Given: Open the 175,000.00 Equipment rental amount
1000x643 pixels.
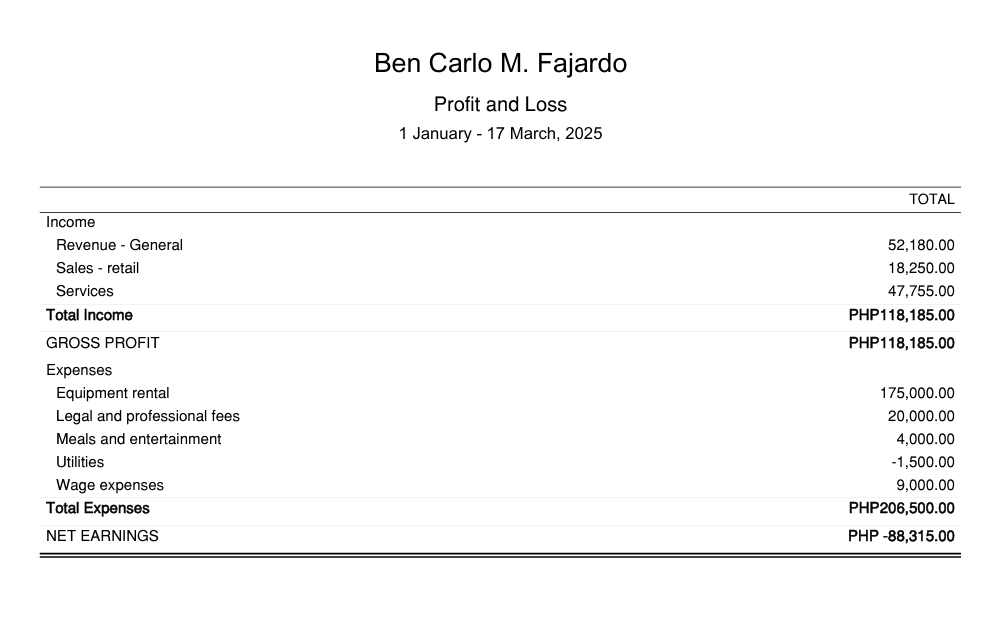Looking at the screenshot, I should click(917, 393).
